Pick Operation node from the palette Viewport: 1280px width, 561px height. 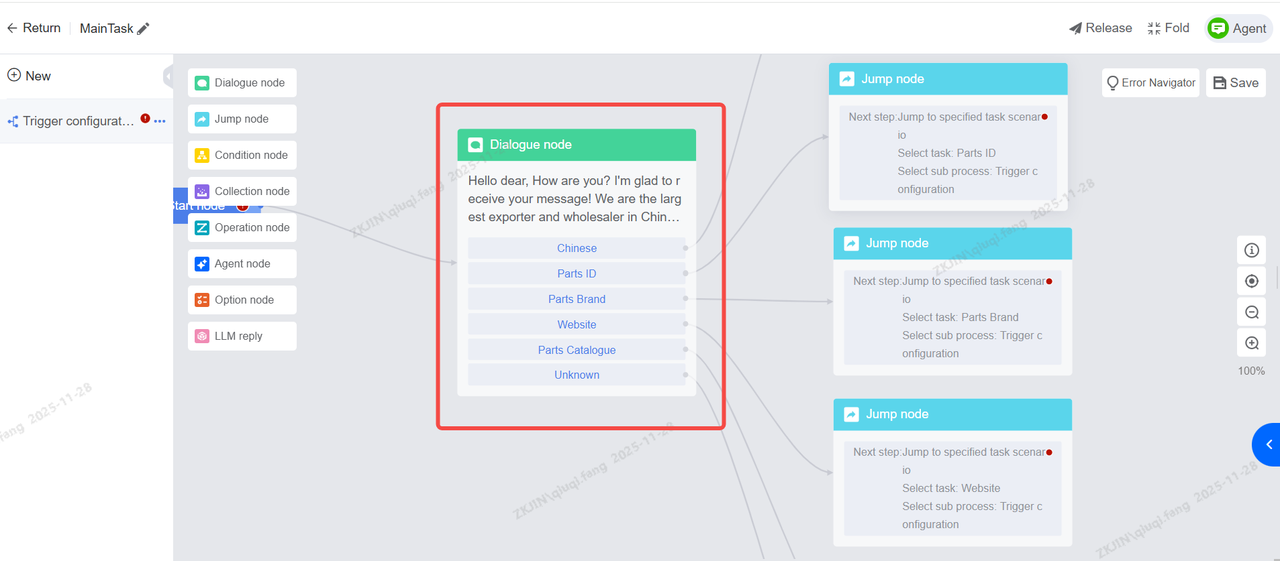[242, 227]
